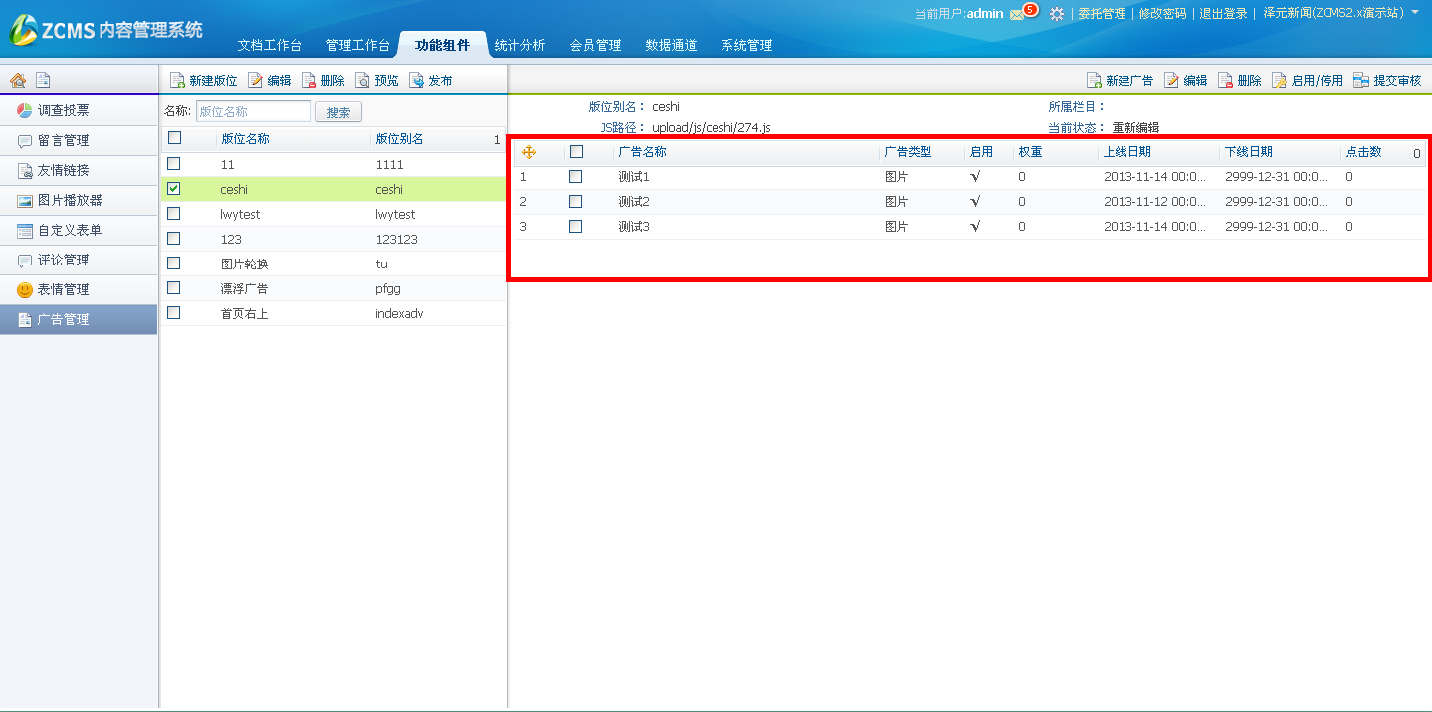The image size is (1432, 712).
Task: Focus the 版位名称 search input field
Action: coord(253,112)
